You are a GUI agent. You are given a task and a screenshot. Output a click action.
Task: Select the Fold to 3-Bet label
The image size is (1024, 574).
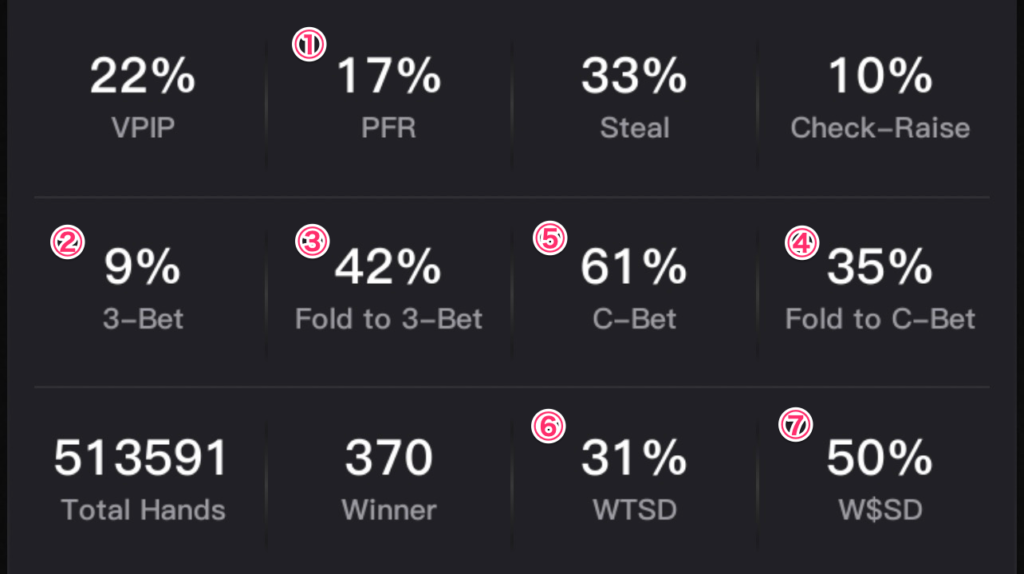389,320
